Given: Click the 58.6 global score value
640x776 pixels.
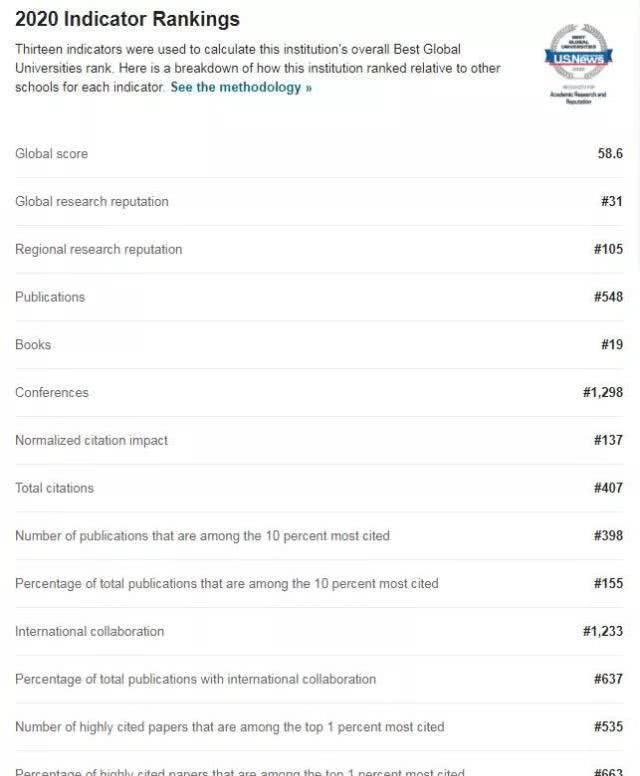Looking at the screenshot, I should pos(610,154).
